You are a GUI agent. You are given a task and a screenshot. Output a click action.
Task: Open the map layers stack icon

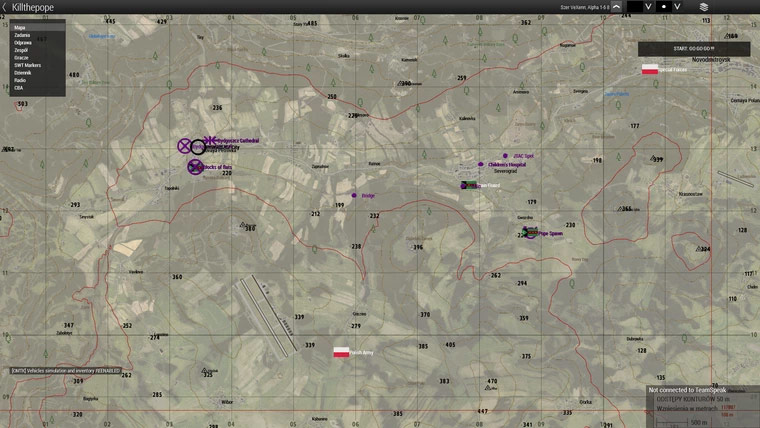[704, 7]
